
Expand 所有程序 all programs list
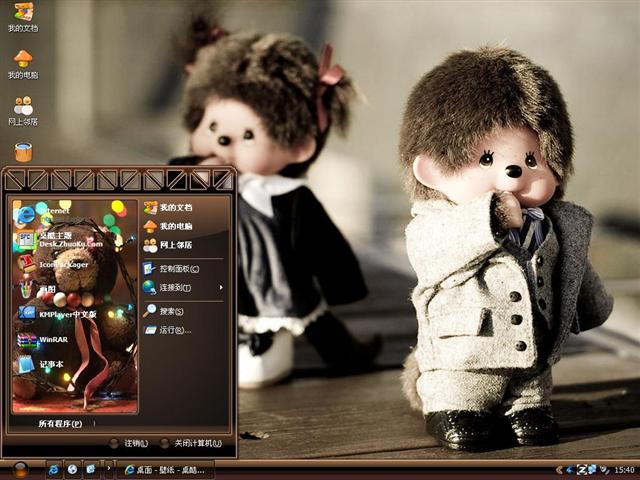60,423
